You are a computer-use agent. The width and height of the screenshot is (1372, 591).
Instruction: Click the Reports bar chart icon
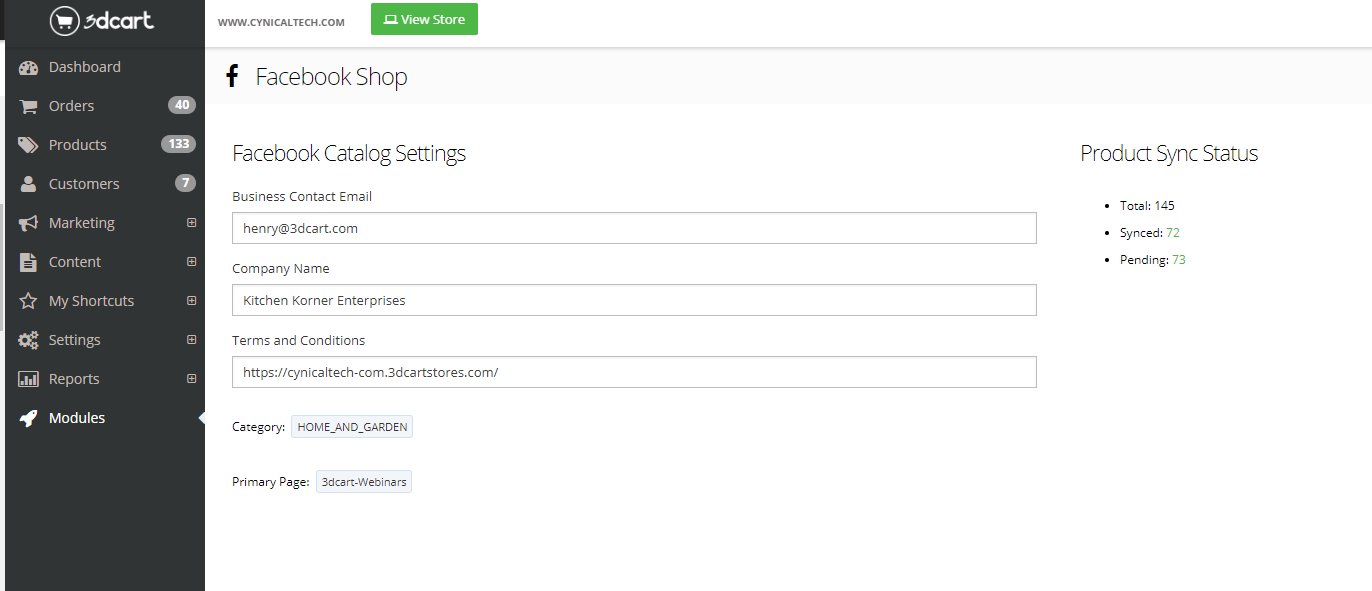pos(28,379)
